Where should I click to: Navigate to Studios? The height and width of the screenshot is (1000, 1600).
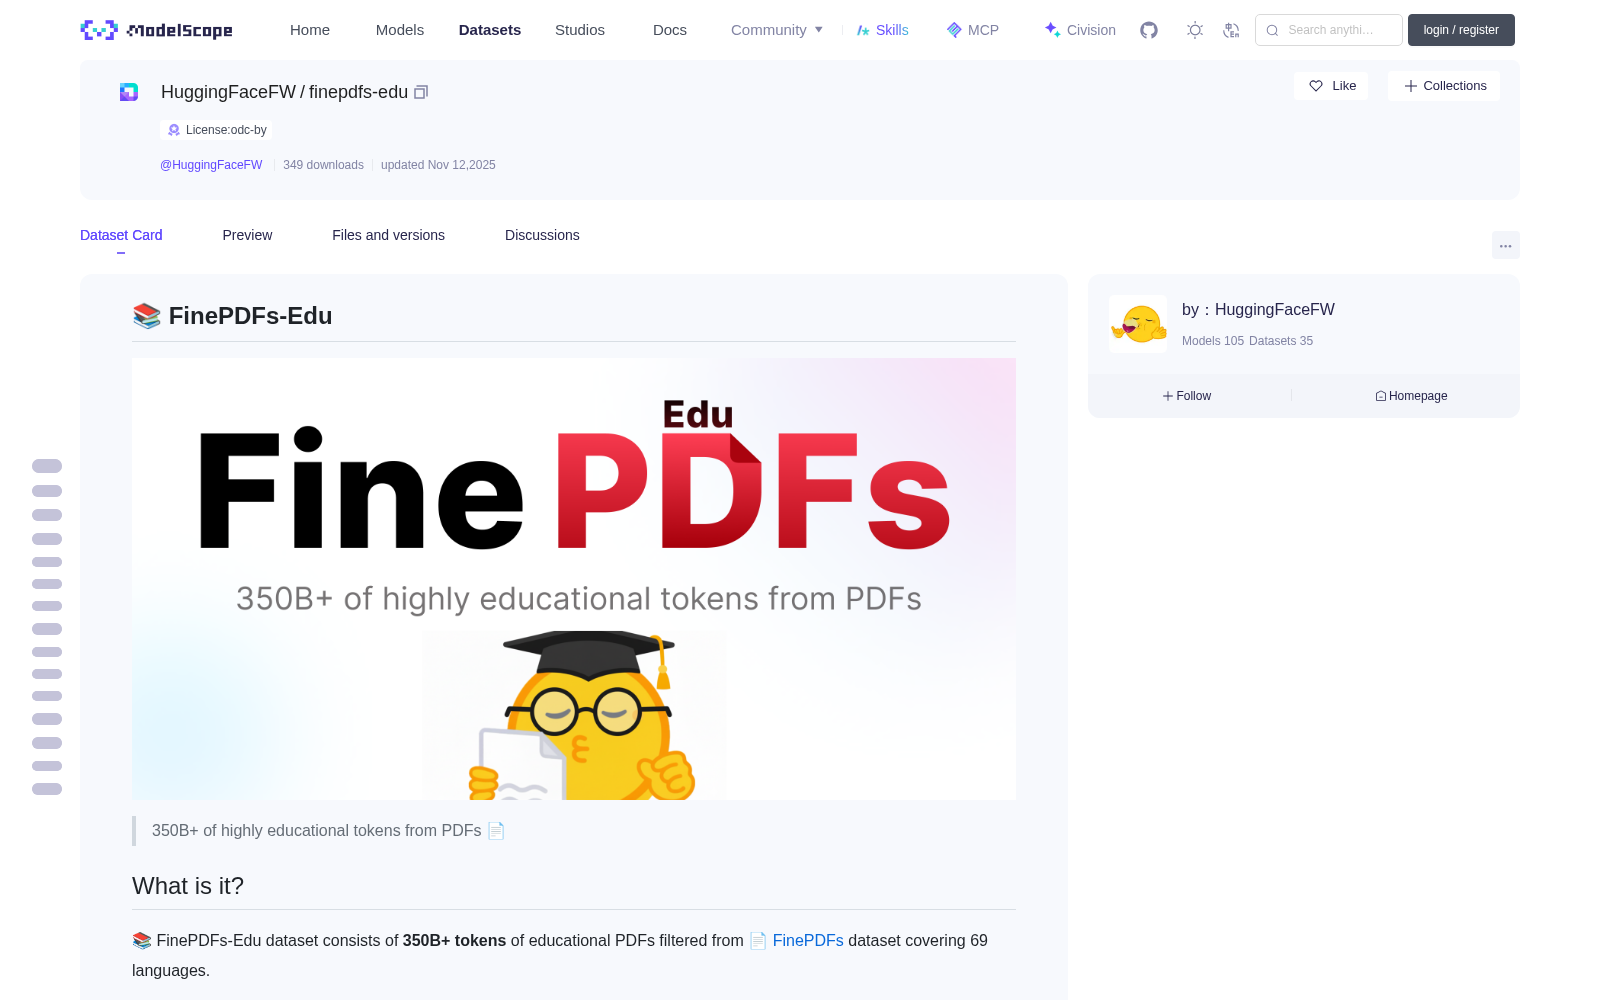pos(580,30)
